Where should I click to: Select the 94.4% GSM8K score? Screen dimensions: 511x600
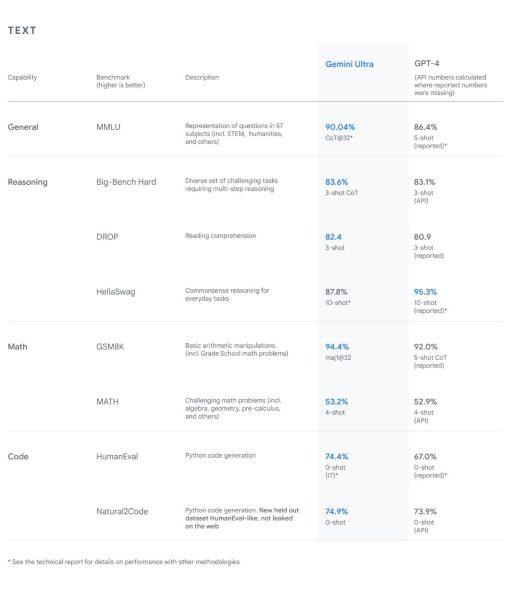pos(337,347)
